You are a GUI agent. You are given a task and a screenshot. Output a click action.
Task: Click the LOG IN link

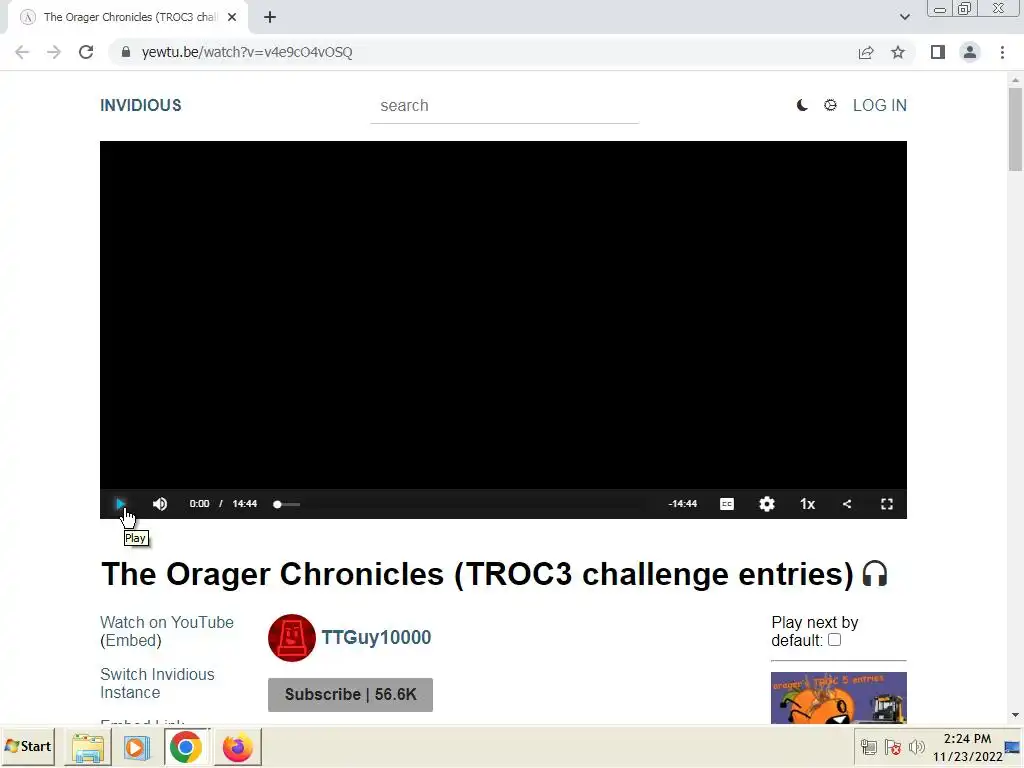tap(879, 105)
